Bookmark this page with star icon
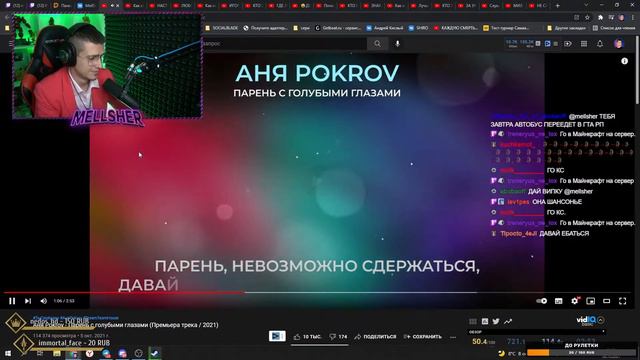The width and height of the screenshot is (640, 360). pyautogui.click(x=587, y=18)
